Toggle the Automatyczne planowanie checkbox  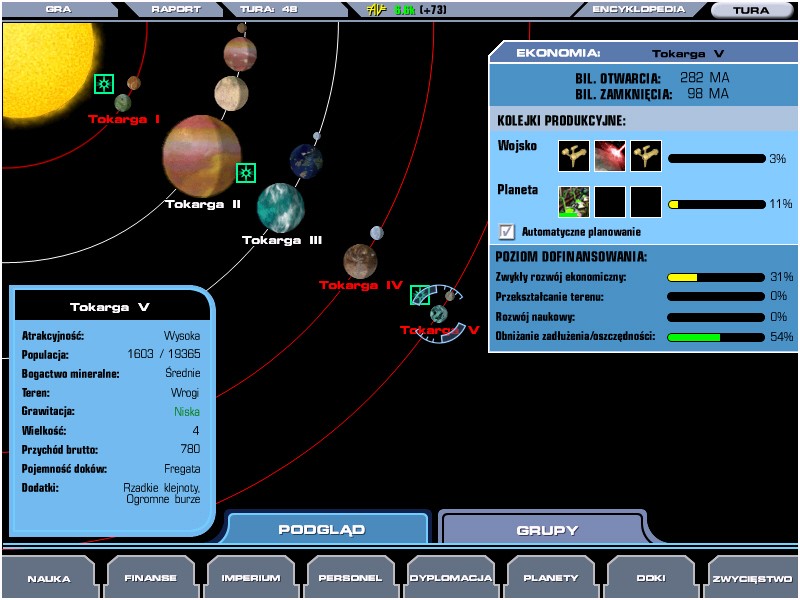[507, 232]
